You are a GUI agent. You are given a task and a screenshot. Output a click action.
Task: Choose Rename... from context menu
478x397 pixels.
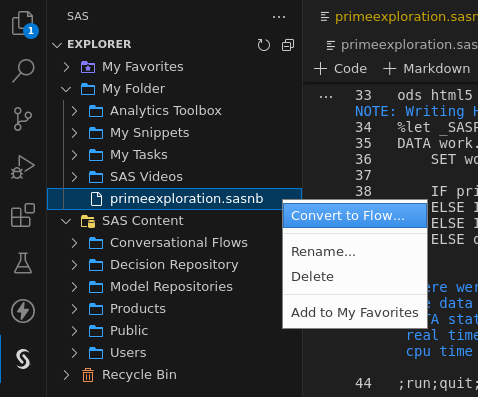click(355, 252)
